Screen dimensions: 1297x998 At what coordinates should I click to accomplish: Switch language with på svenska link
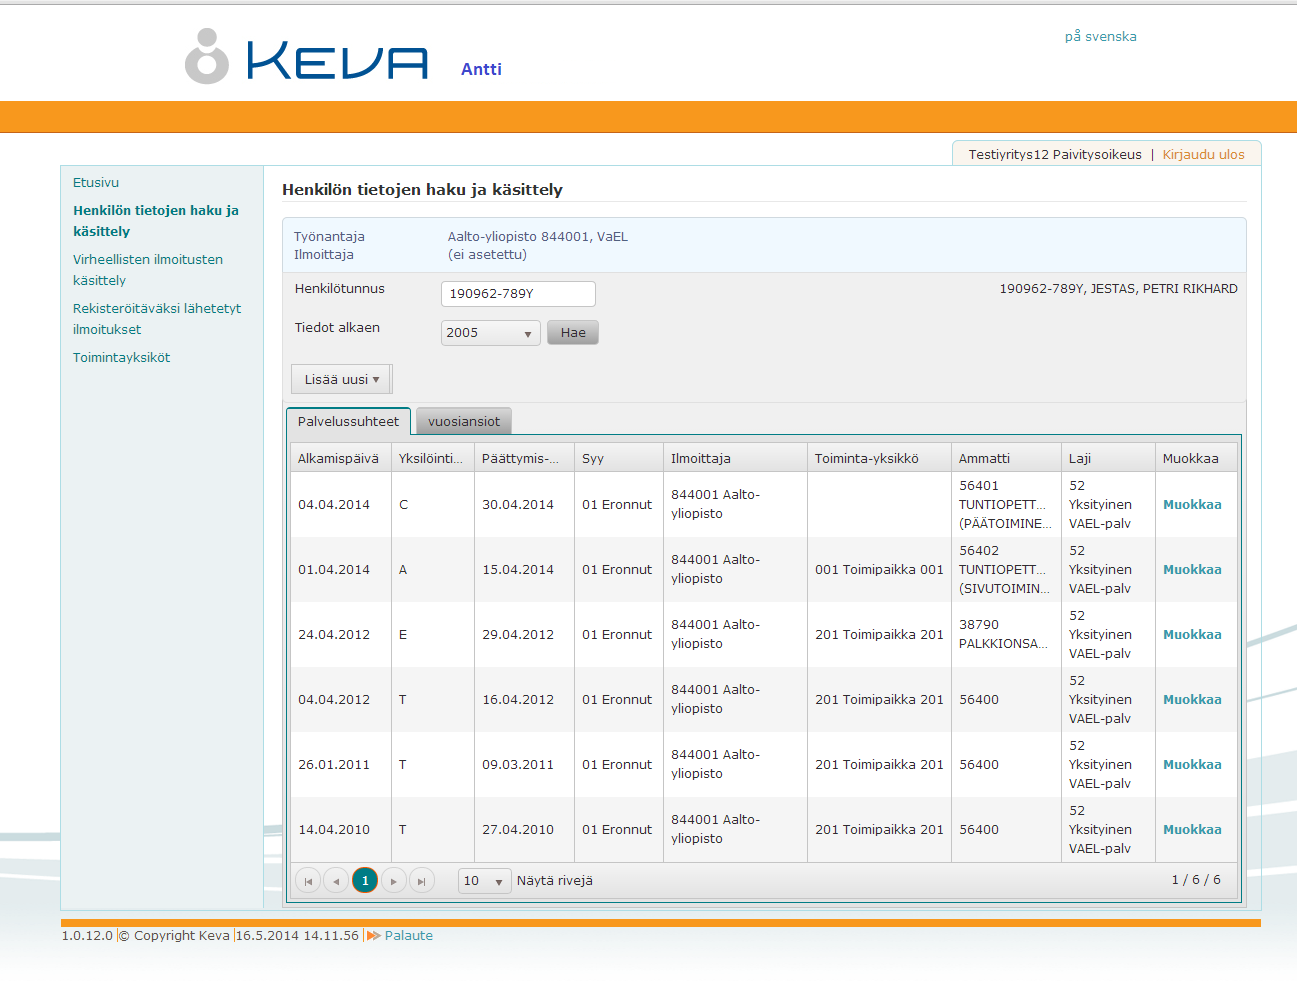coord(1100,36)
